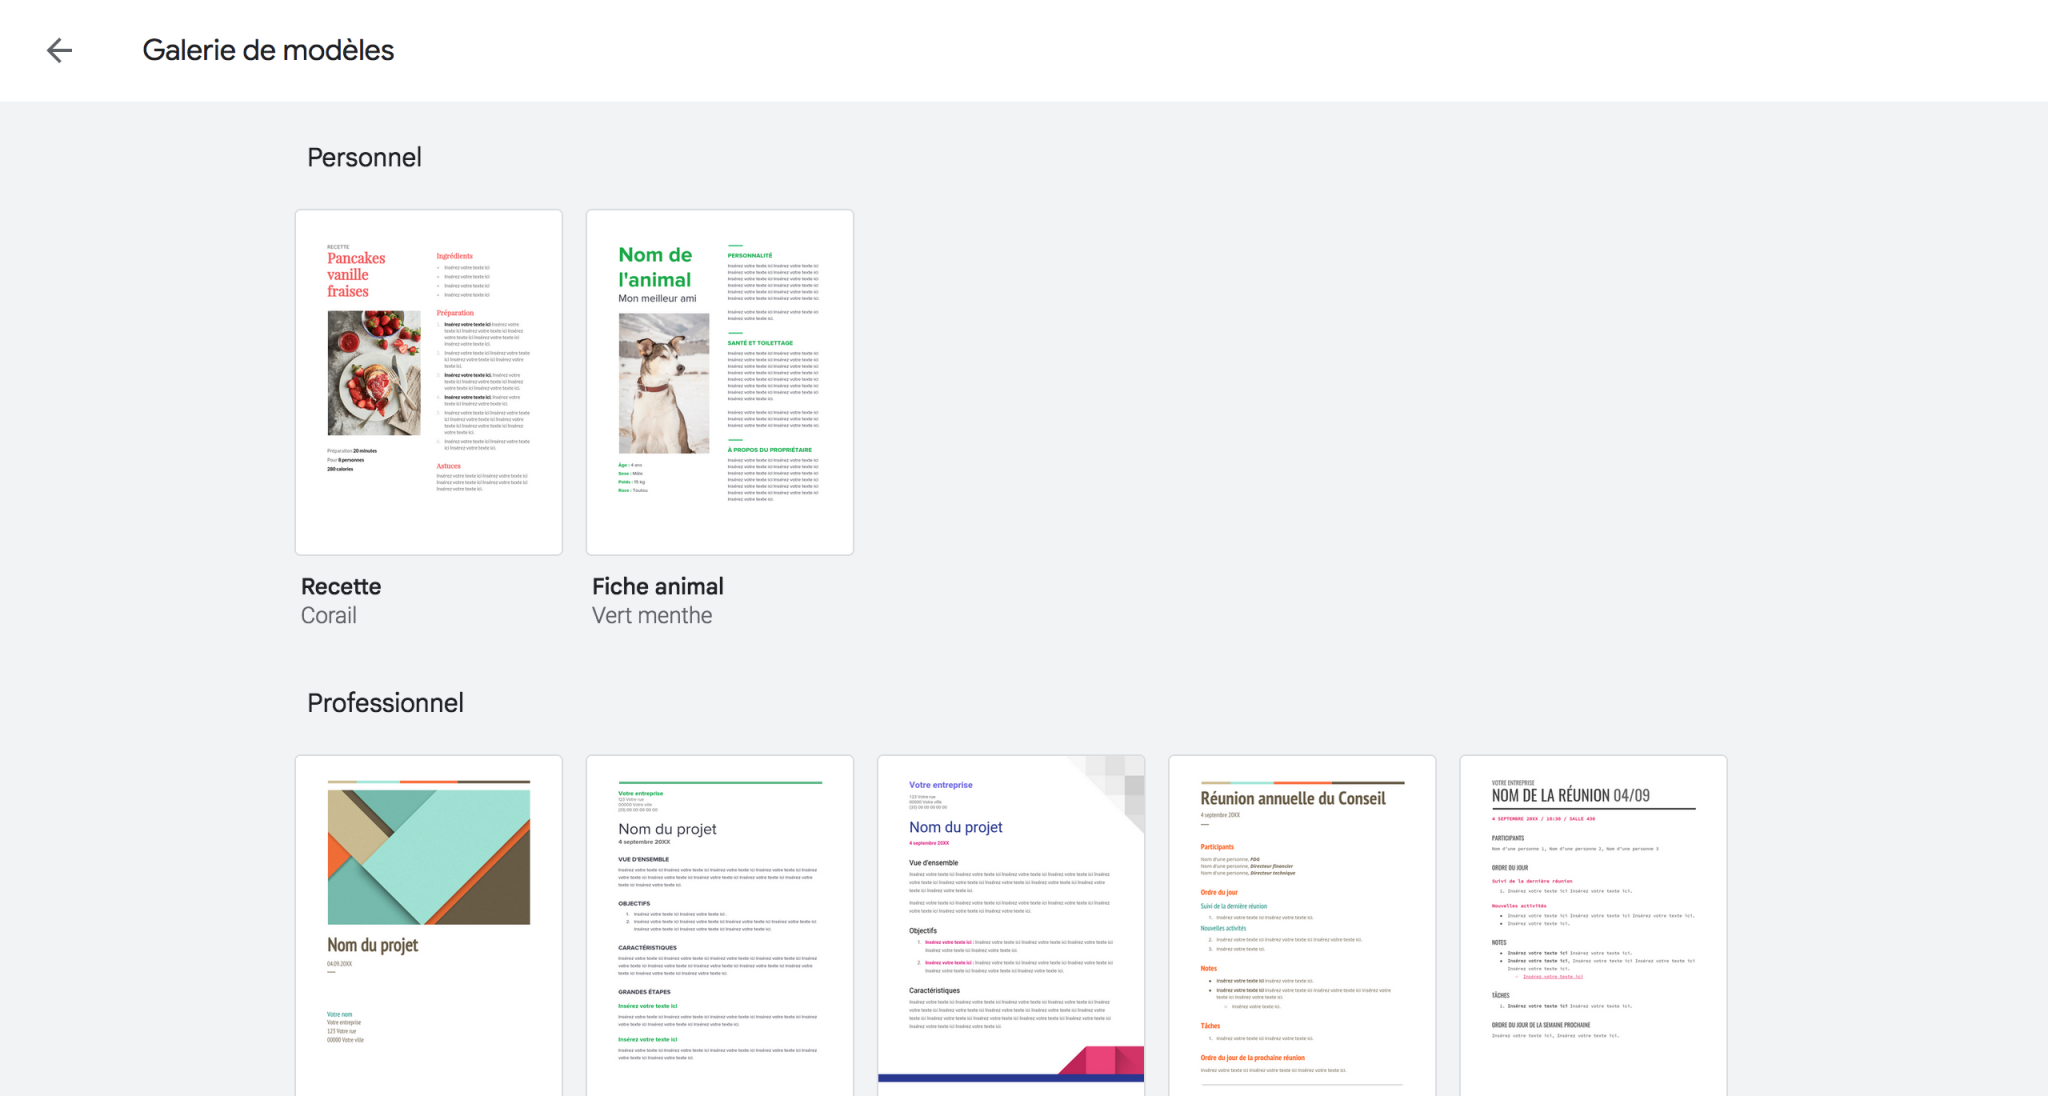Select the blue-titled Nom du projet template

click(x=1011, y=925)
